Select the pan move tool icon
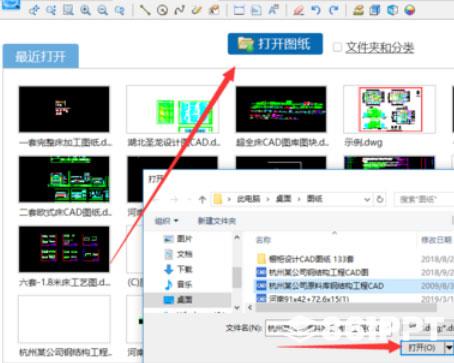454x363 pixels. 34,10
